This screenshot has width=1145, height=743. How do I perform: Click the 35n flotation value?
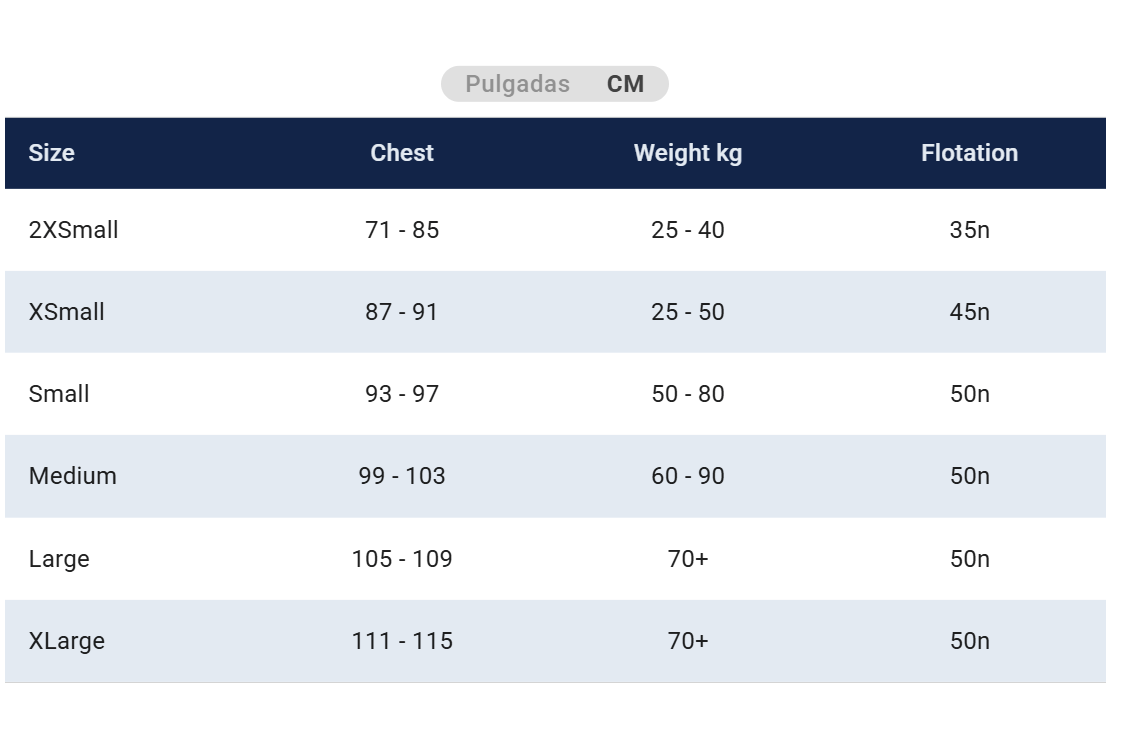969,230
